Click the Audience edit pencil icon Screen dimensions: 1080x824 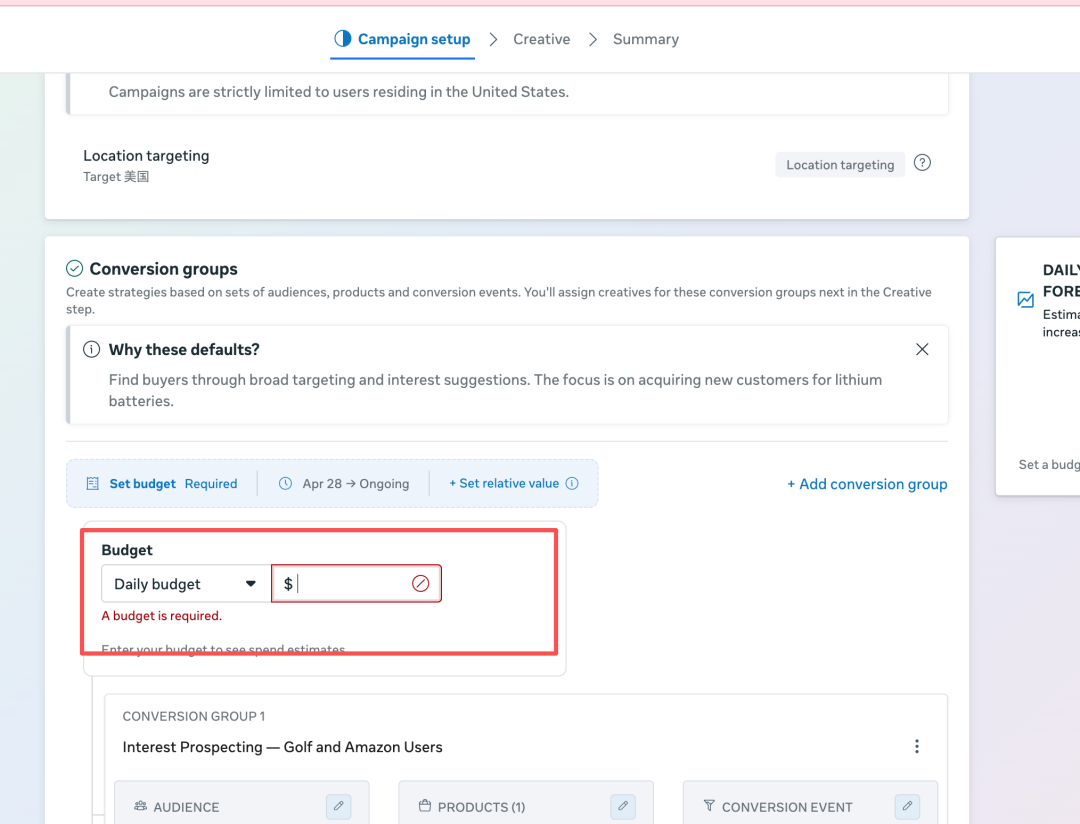tap(338, 806)
